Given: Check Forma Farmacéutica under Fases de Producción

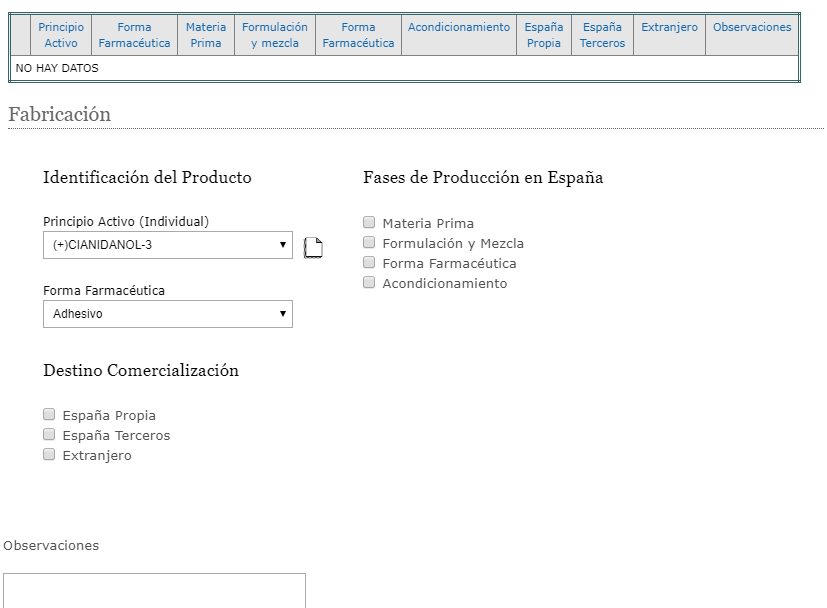Looking at the screenshot, I should [x=369, y=263].
